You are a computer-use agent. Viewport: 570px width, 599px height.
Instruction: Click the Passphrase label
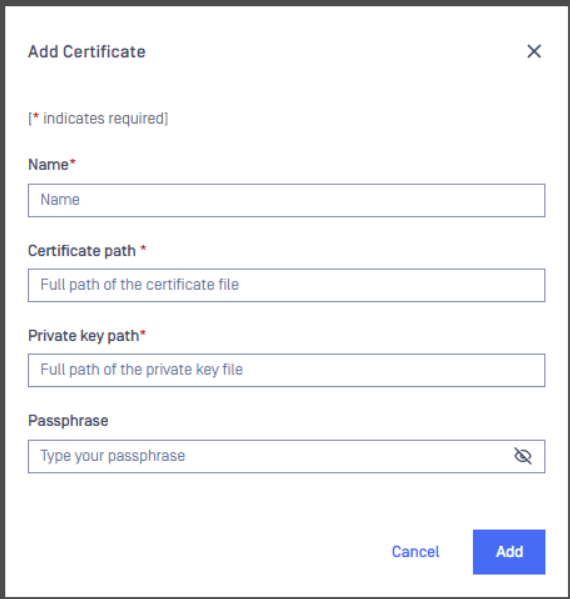click(x=68, y=421)
